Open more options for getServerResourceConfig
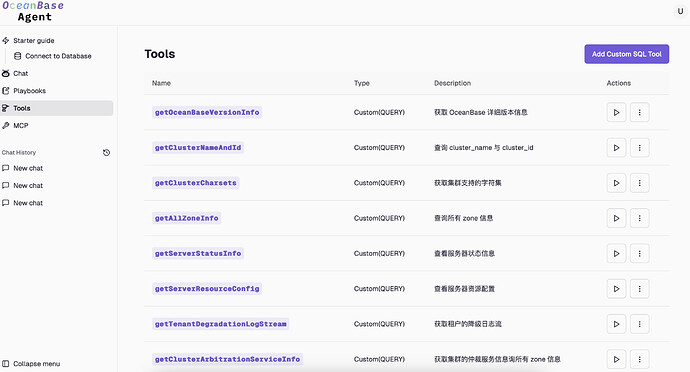 tap(639, 289)
